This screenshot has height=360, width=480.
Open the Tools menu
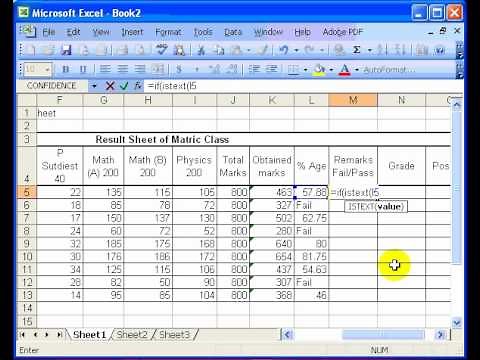click(203, 32)
